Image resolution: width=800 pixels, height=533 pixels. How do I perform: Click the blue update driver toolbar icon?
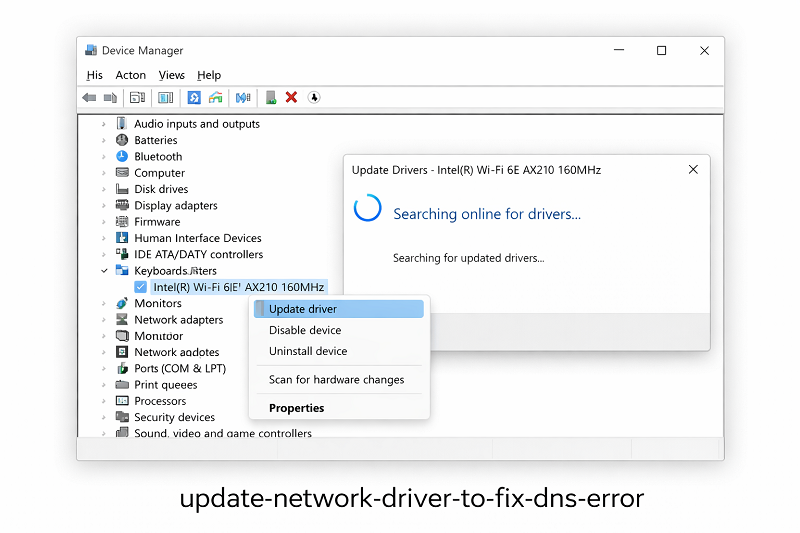click(194, 97)
